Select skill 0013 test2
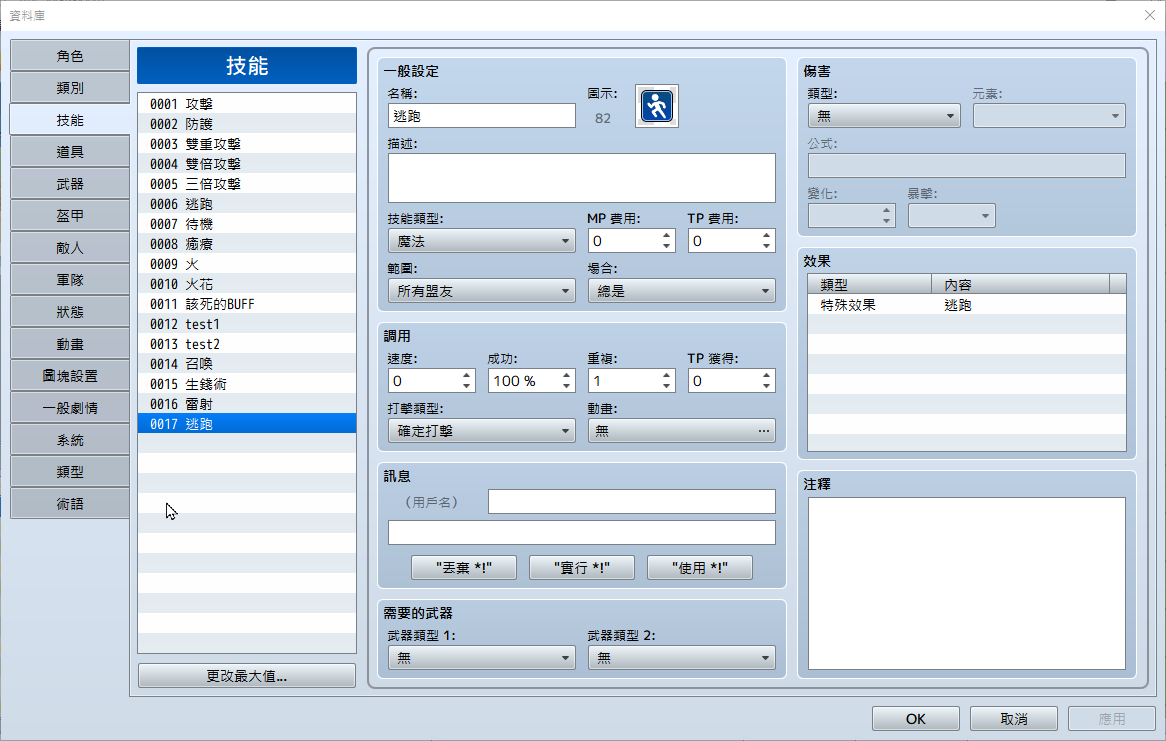The image size is (1166, 741). click(x=247, y=344)
